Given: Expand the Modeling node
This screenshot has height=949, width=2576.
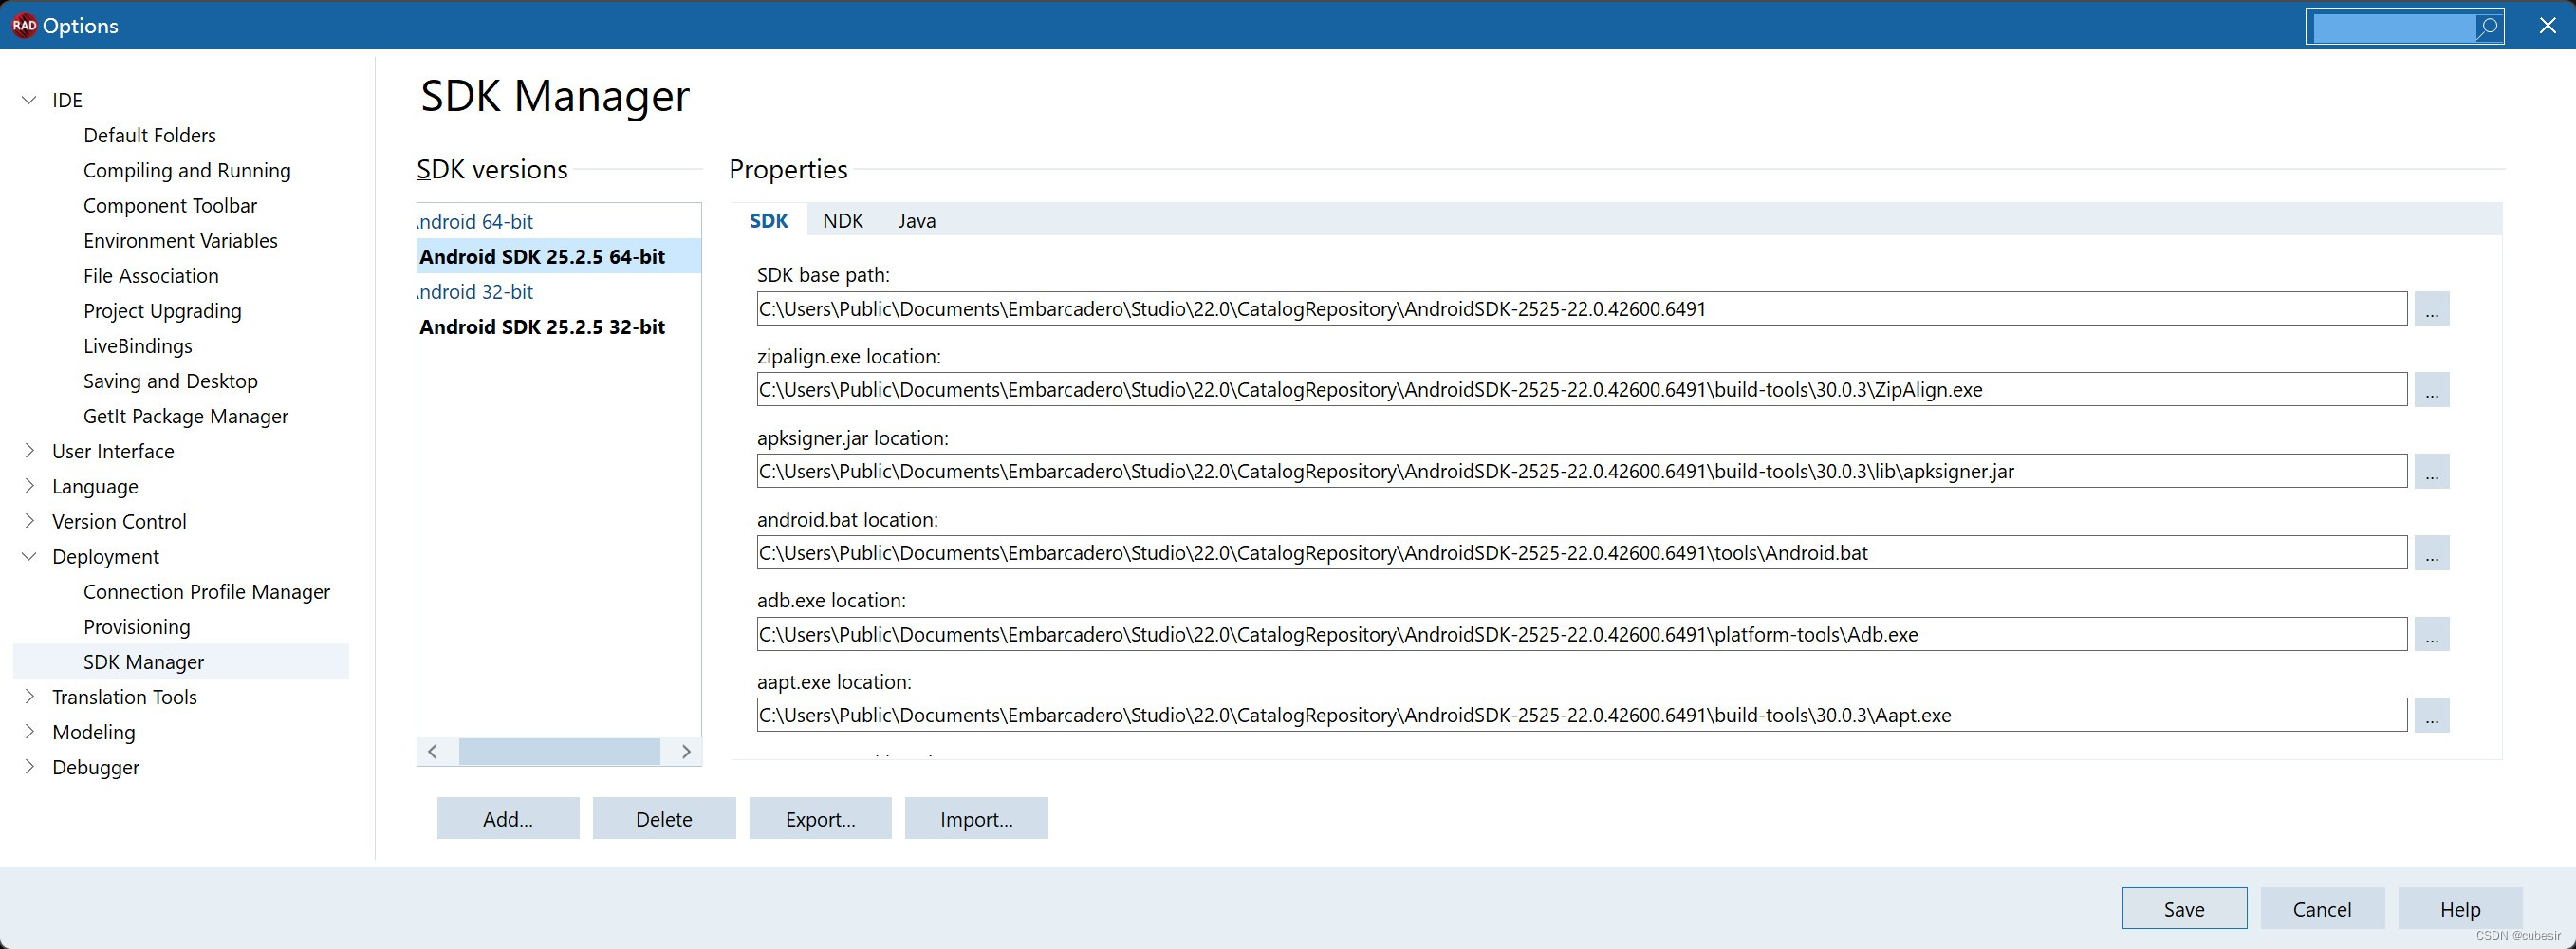Looking at the screenshot, I should [x=29, y=732].
